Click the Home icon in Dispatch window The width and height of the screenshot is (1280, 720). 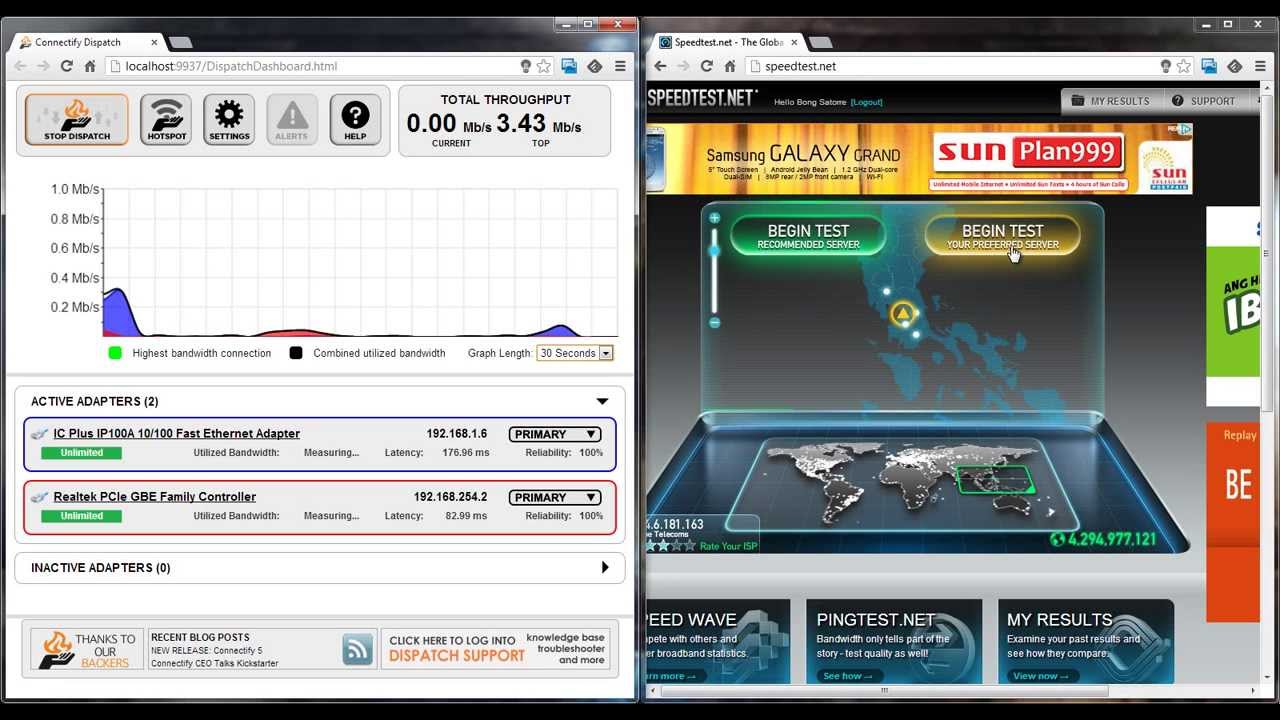pyautogui.click(x=90, y=66)
